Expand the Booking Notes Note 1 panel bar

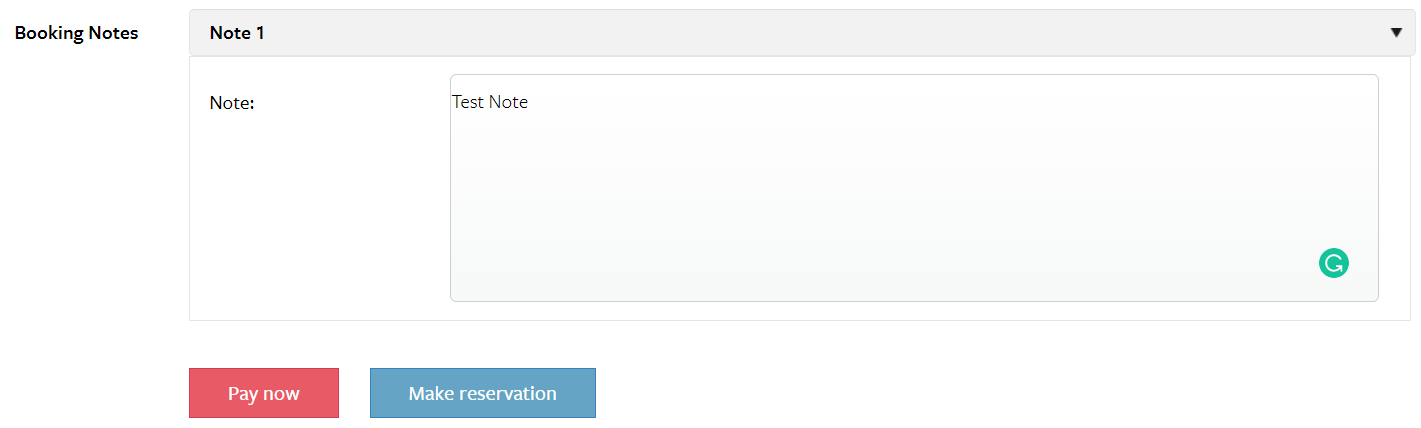click(802, 33)
